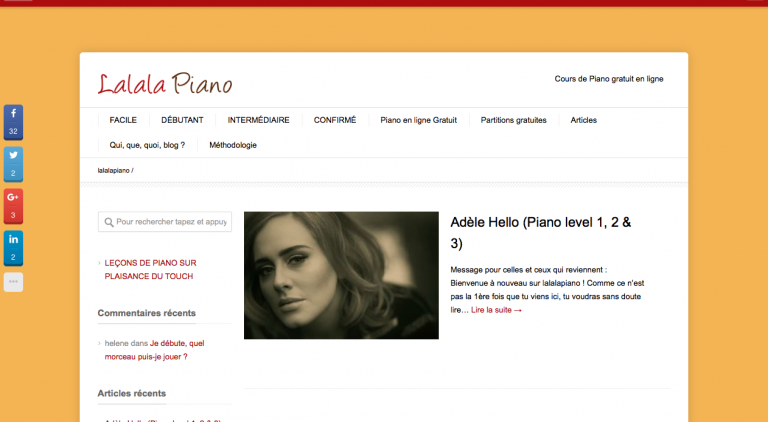The image size is (768, 422).
Task: Open the Adèle photo thumbnail
Action: tap(341, 275)
